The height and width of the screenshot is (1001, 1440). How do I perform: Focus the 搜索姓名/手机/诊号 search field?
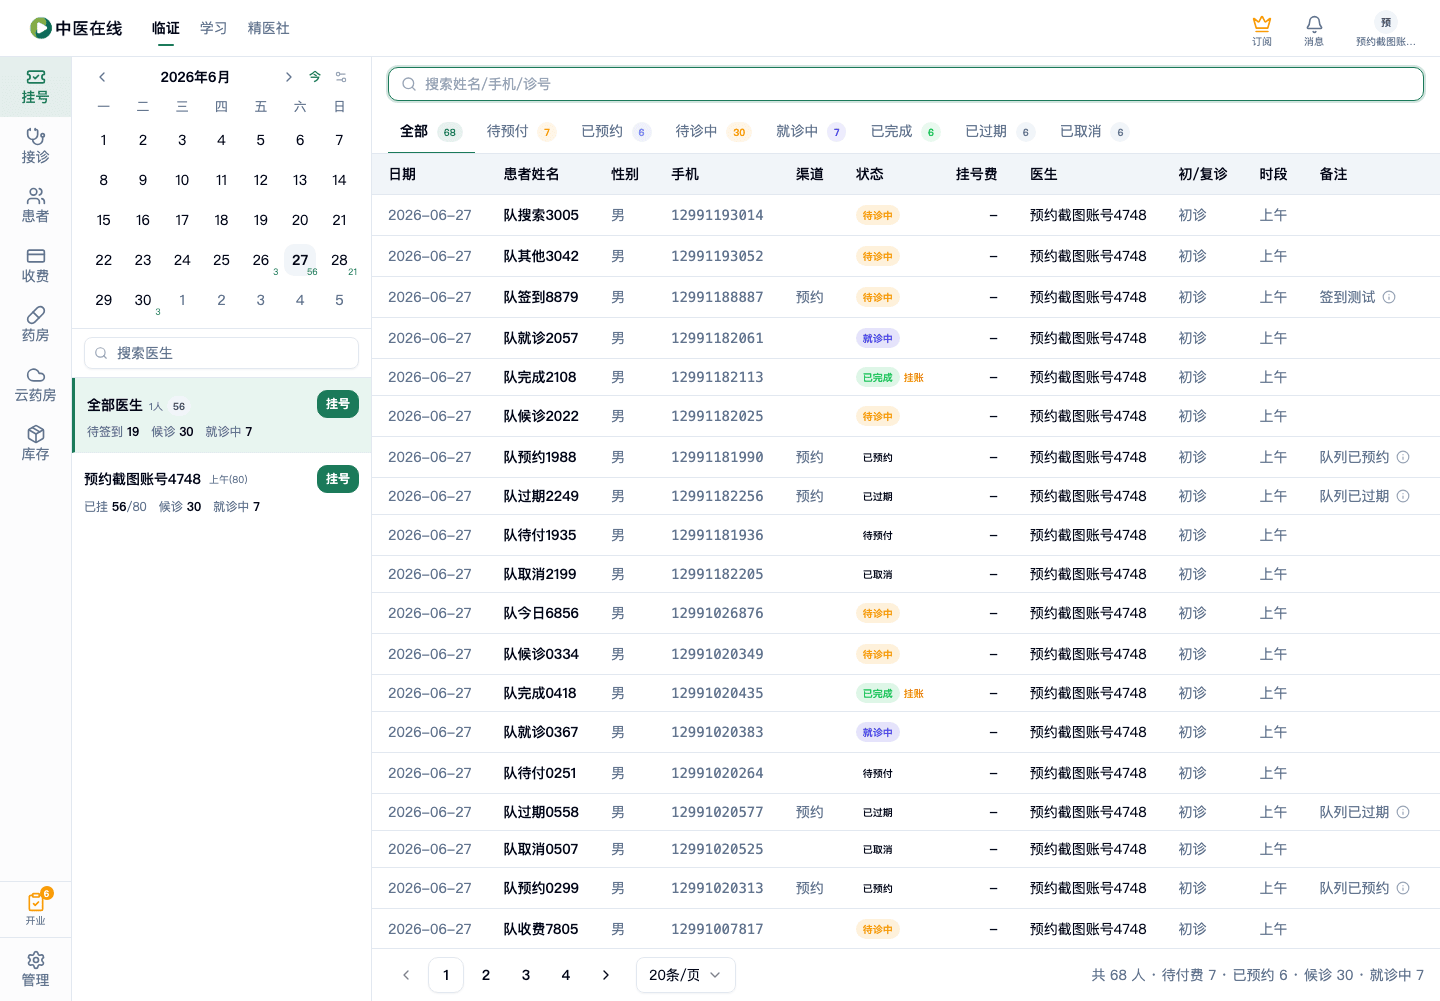906,84
